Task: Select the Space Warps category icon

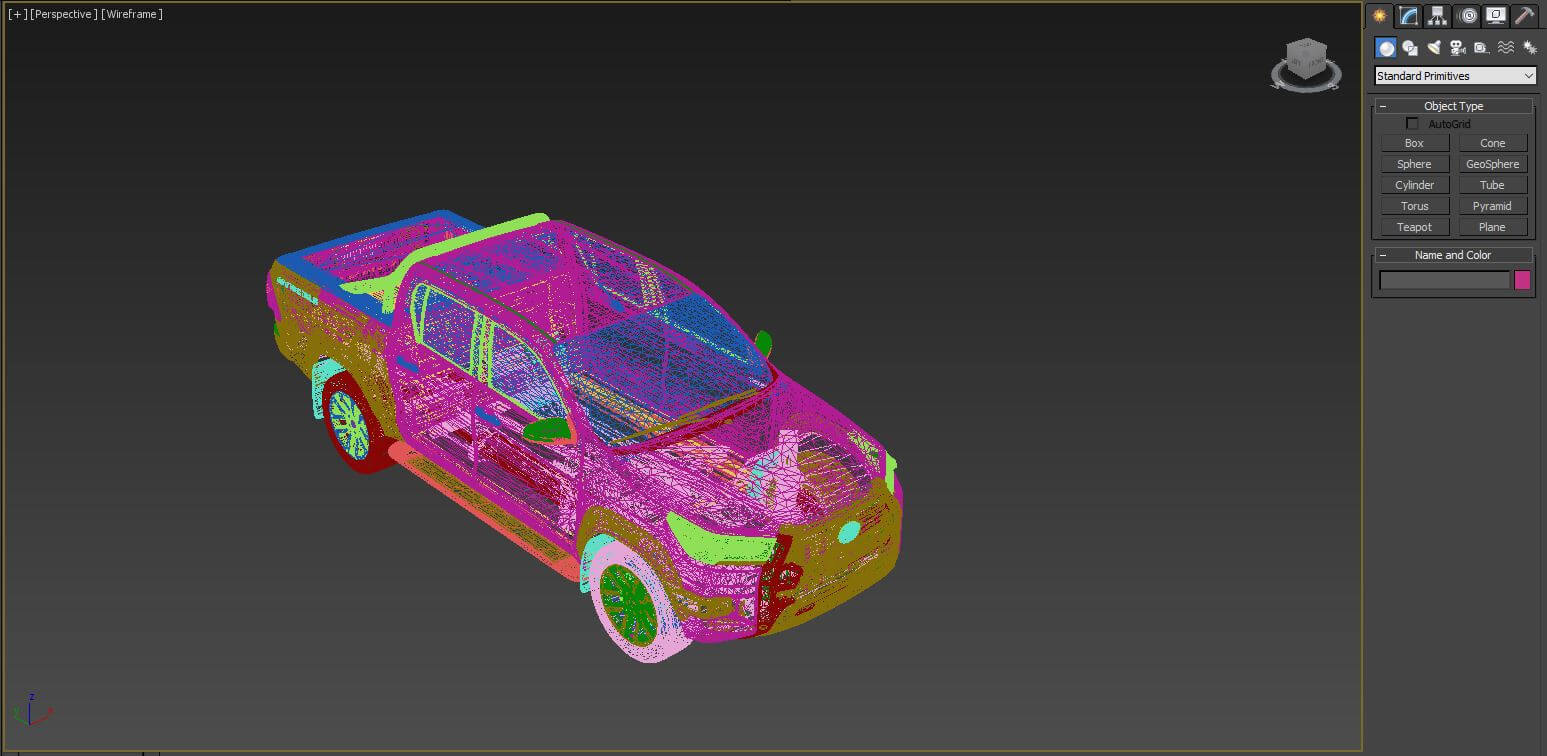Action: coord(1506,47)
